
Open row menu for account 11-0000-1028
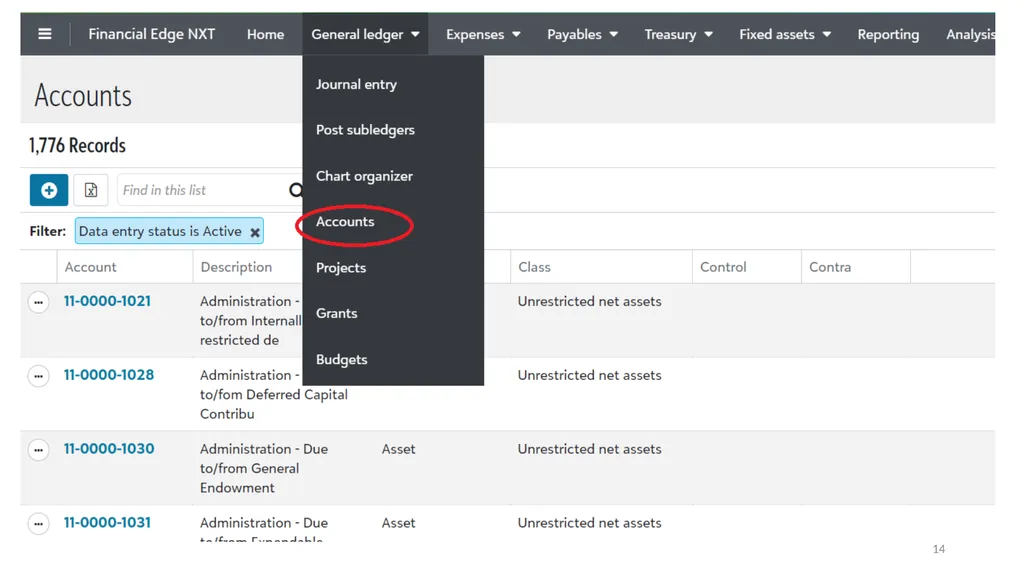(39, 376)
